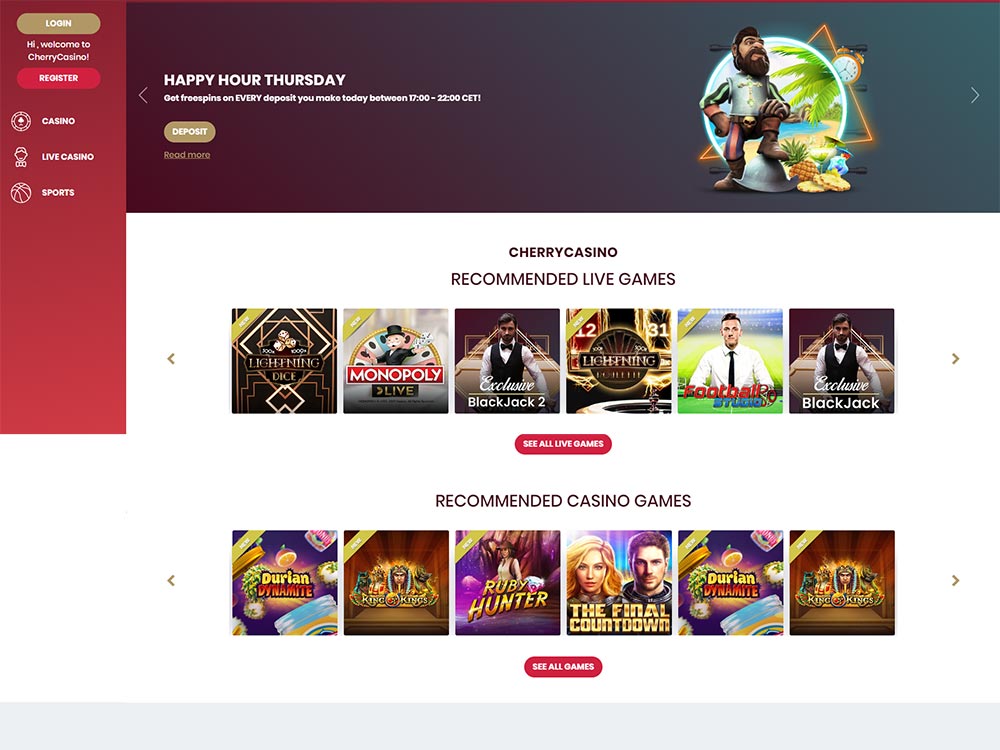Open the Live Casino menu item
Screen dimensions: 1000x750
[68, 157]
